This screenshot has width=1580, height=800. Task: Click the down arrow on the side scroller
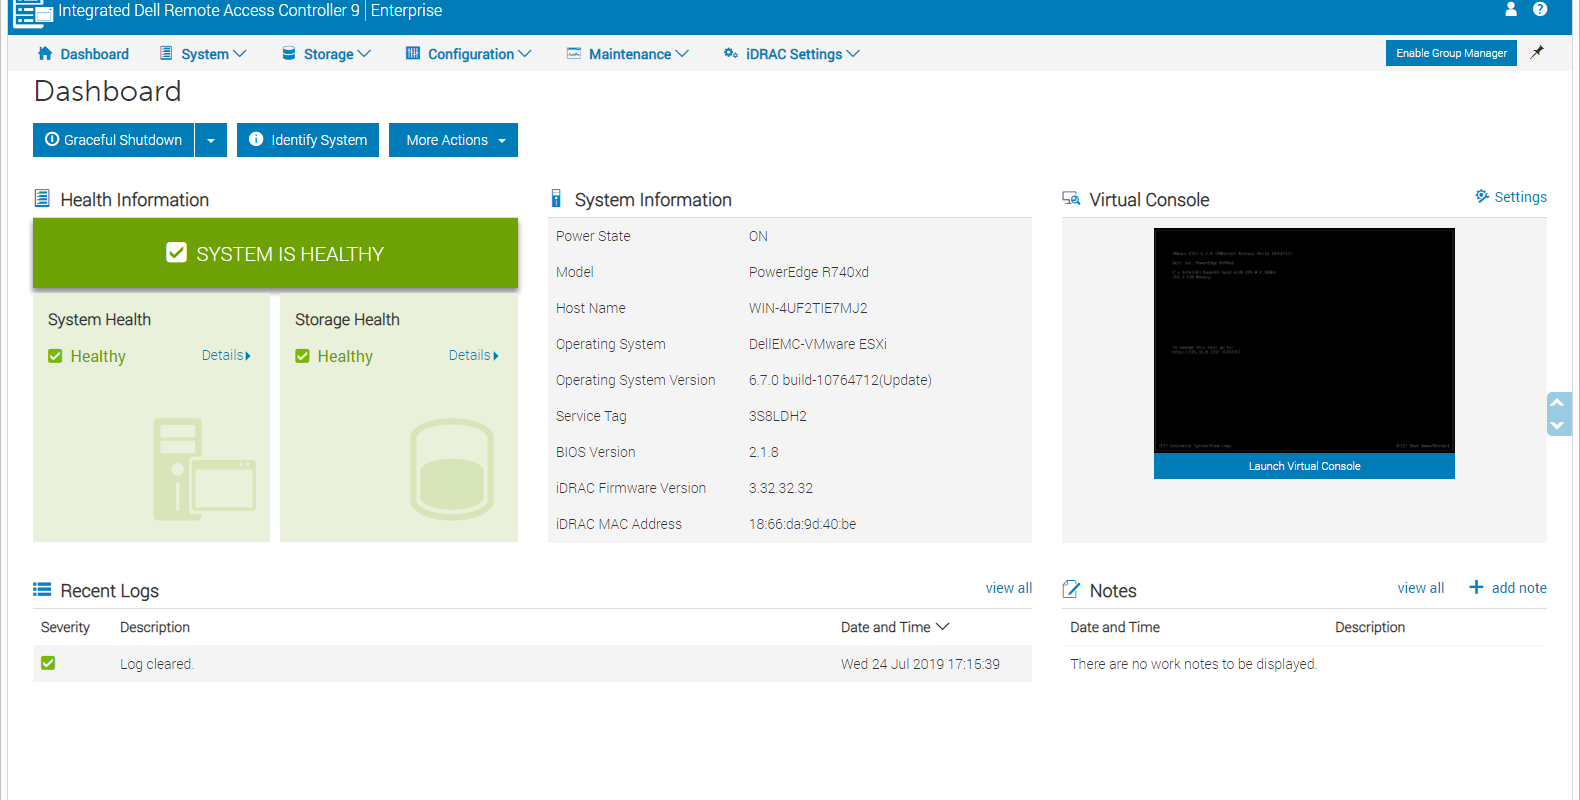(x=1557, y=425)
